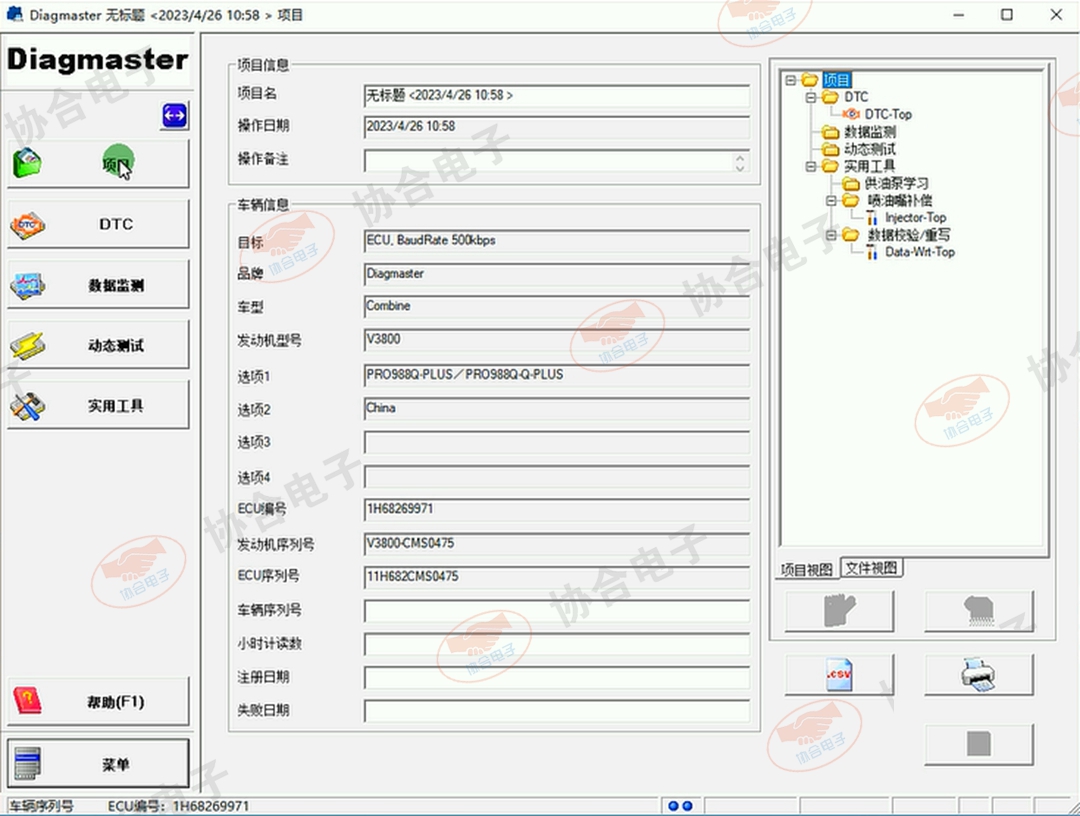The height and width of the screenshot is (816, 1080).
Task: Click the menu list icon
Action: pos(28,764)
